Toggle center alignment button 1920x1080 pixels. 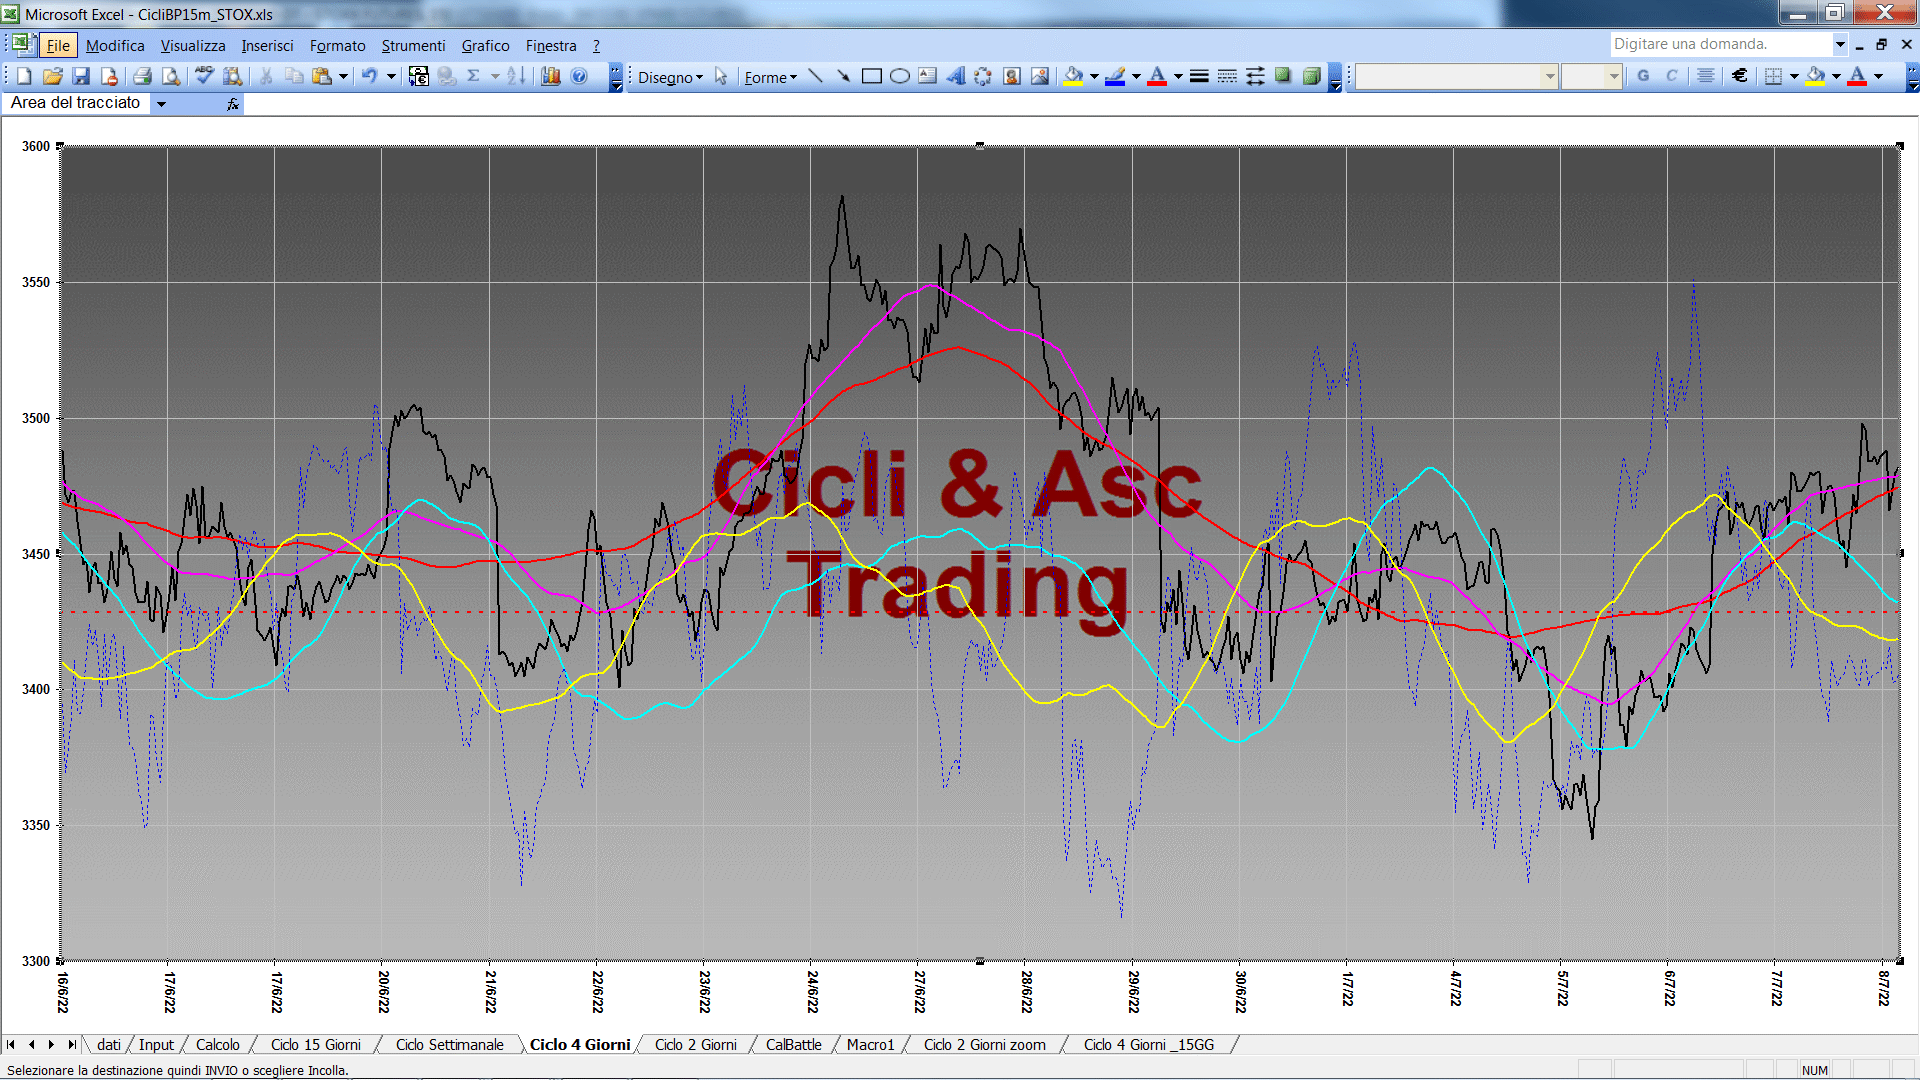coord(1706,76)
